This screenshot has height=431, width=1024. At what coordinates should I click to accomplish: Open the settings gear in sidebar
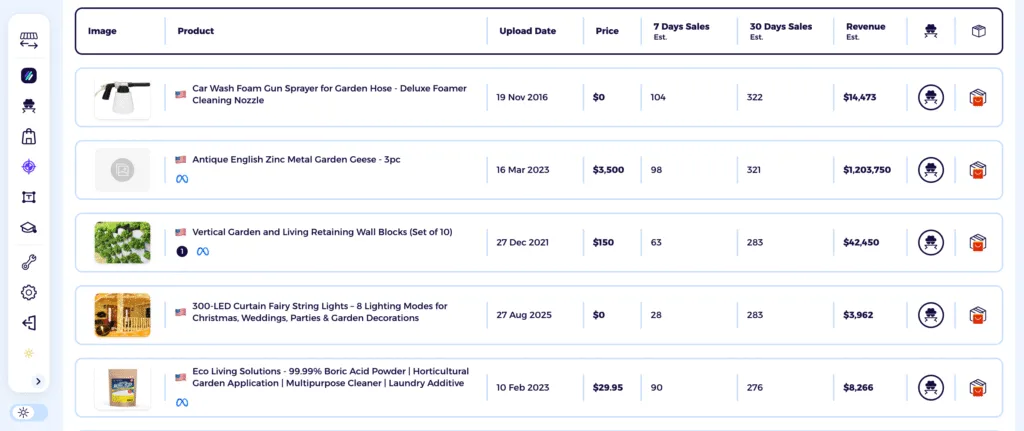click(x=28, y=293)
